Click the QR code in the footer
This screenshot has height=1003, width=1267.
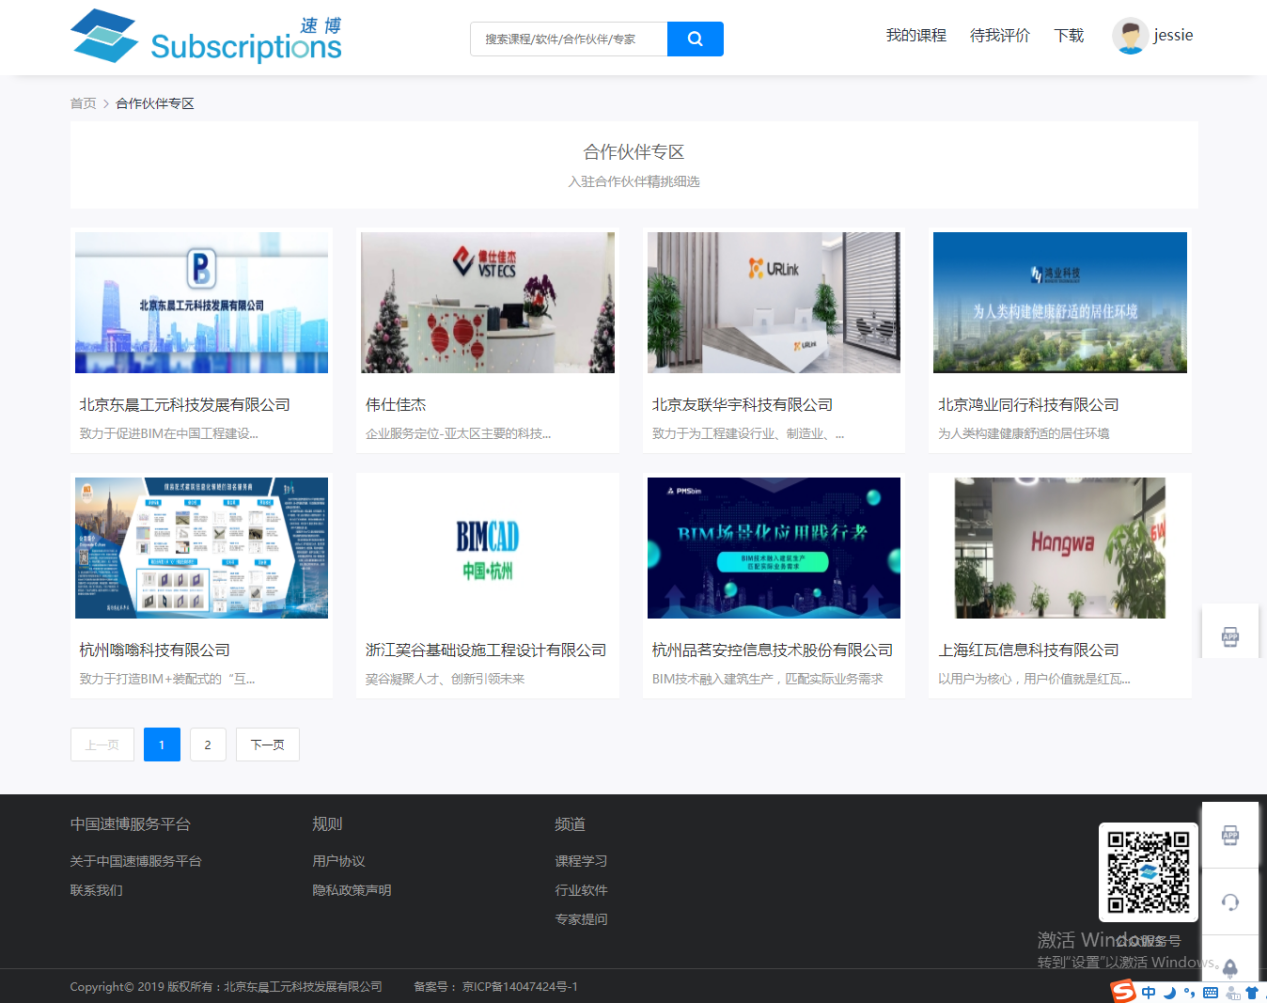[x=1148, y=871]
